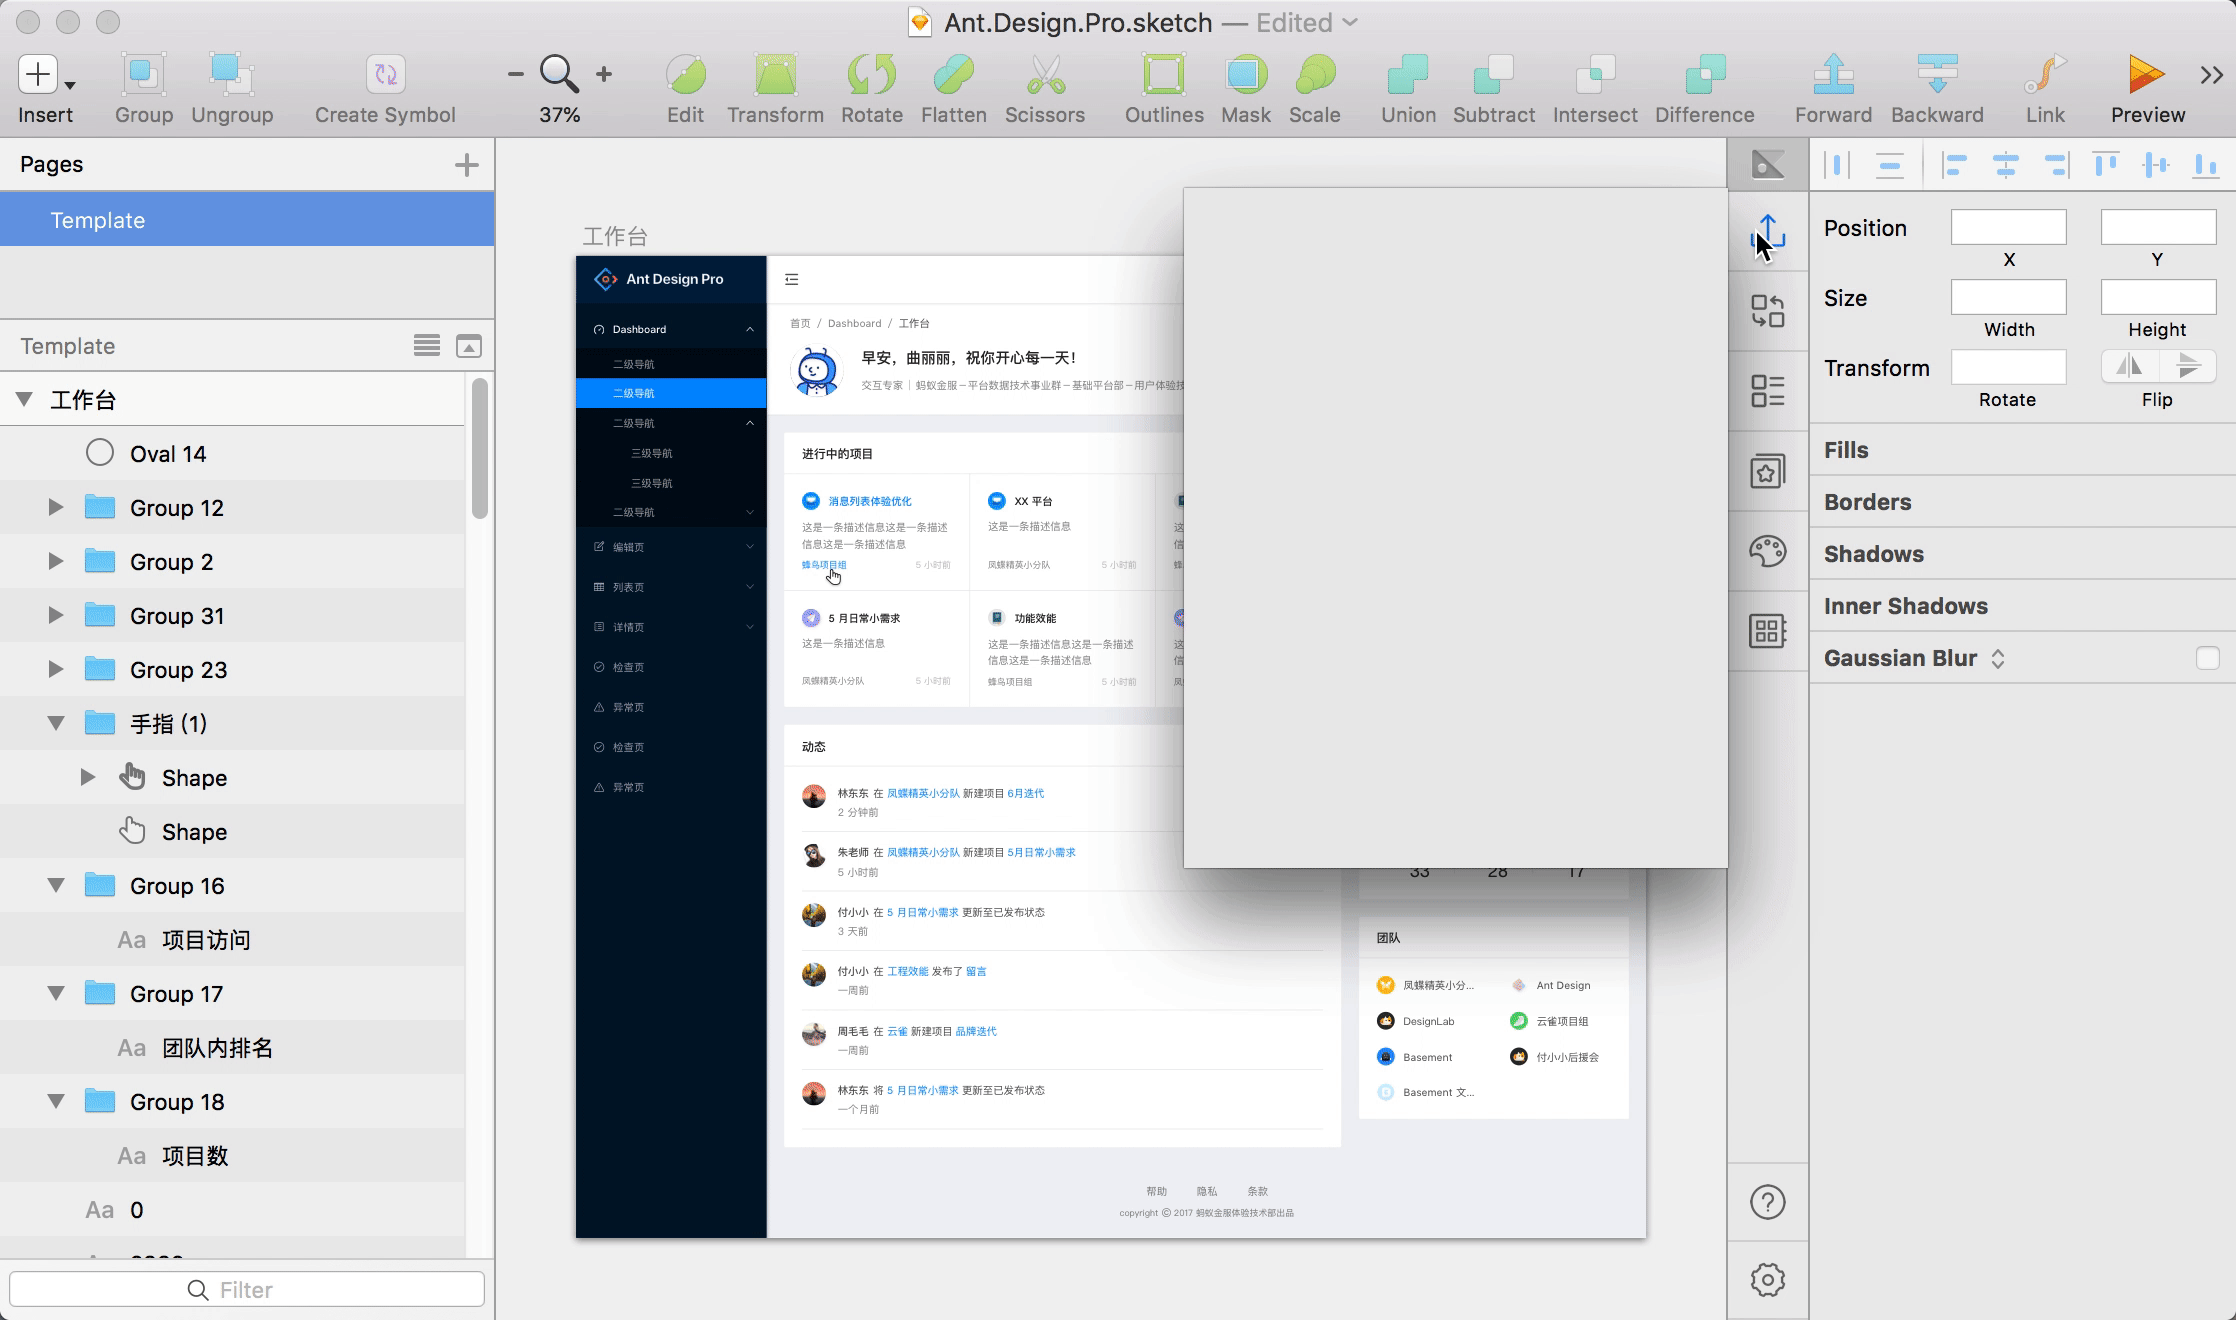Collapse the 手指 (1) group
Screen dimensions: 2236x1320
(56, 724)
